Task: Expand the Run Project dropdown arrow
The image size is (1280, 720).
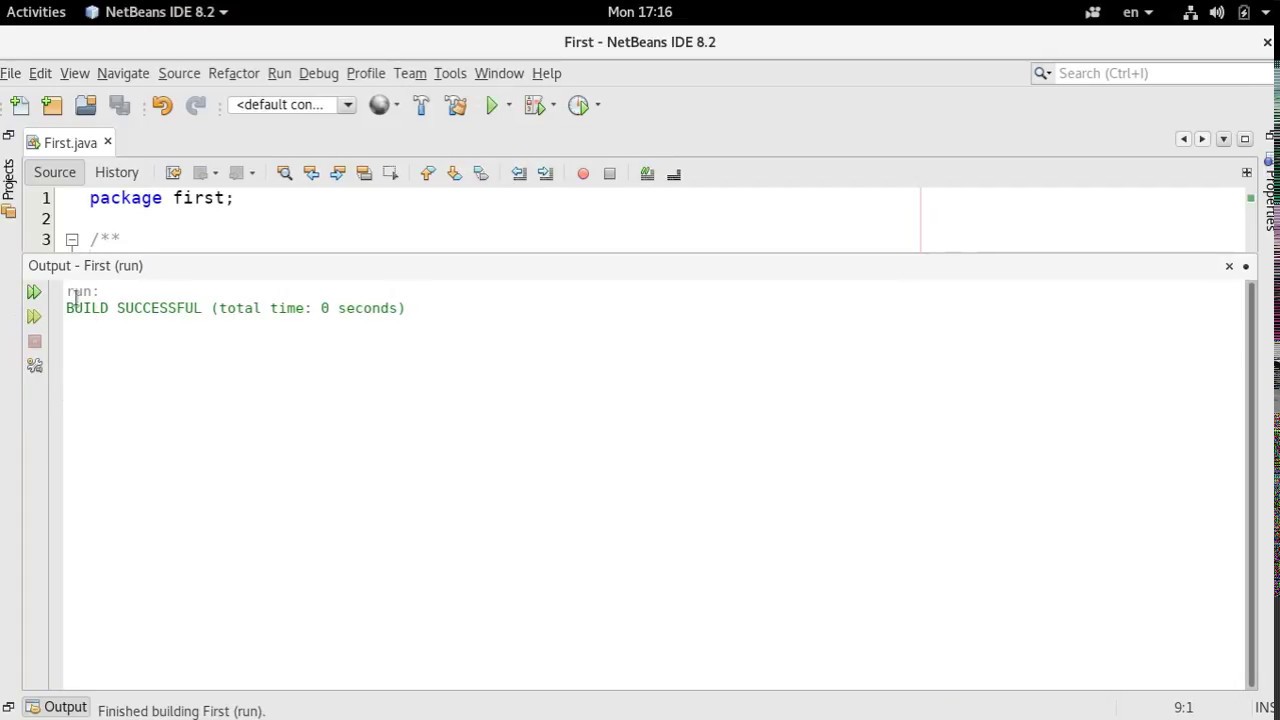Action: (x=509, y=105)
